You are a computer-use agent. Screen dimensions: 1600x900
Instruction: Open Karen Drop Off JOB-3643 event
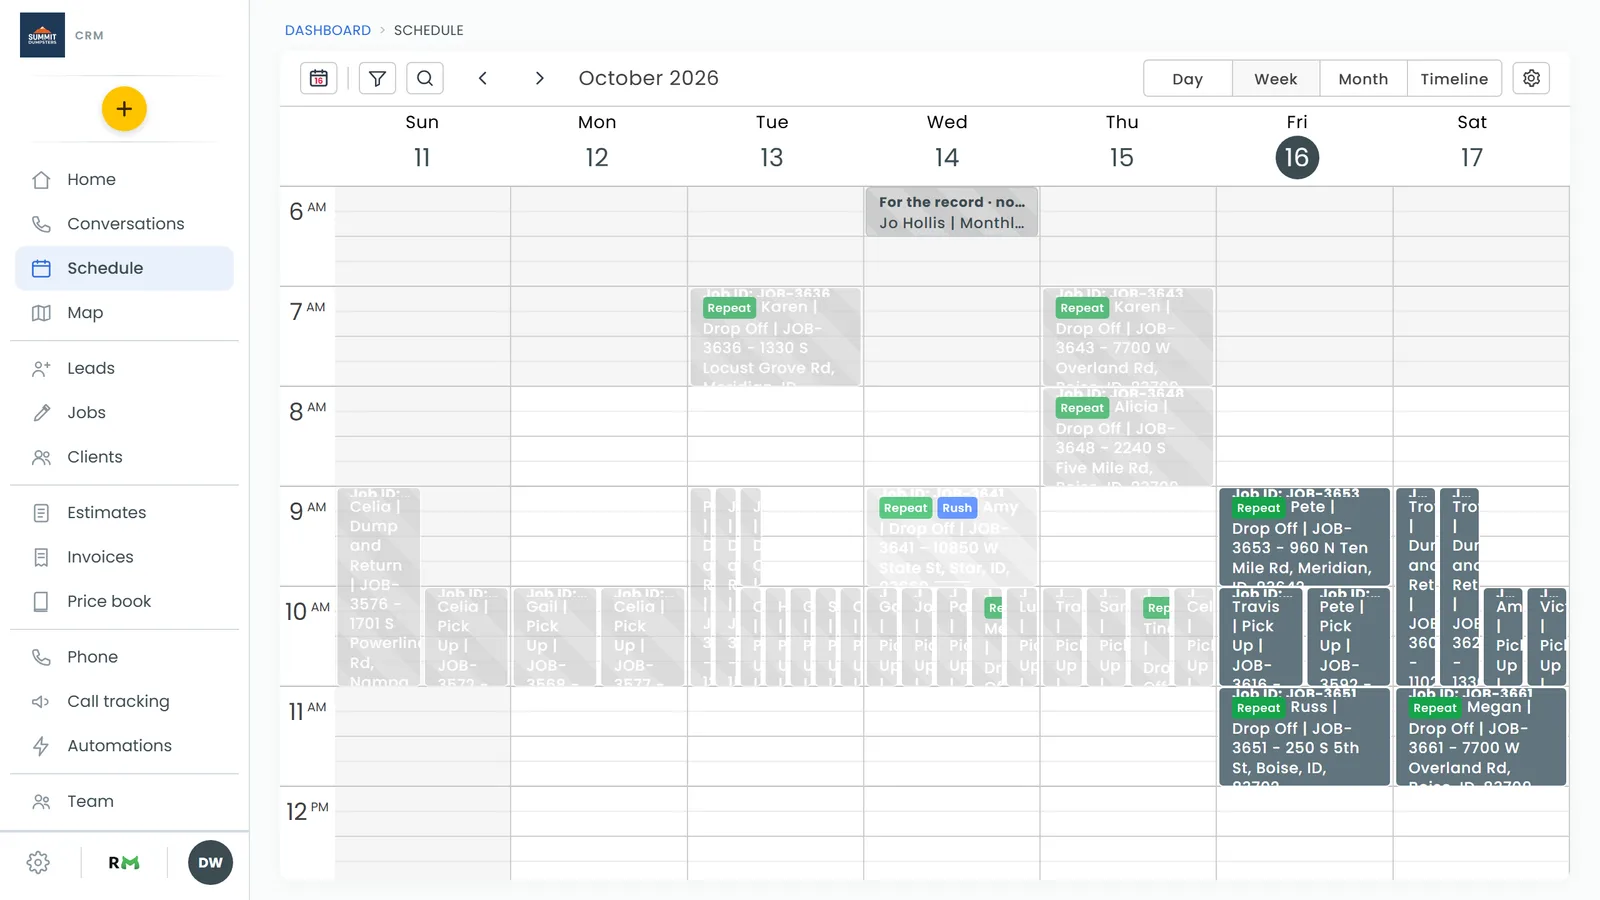click(x=1128, y=337)
